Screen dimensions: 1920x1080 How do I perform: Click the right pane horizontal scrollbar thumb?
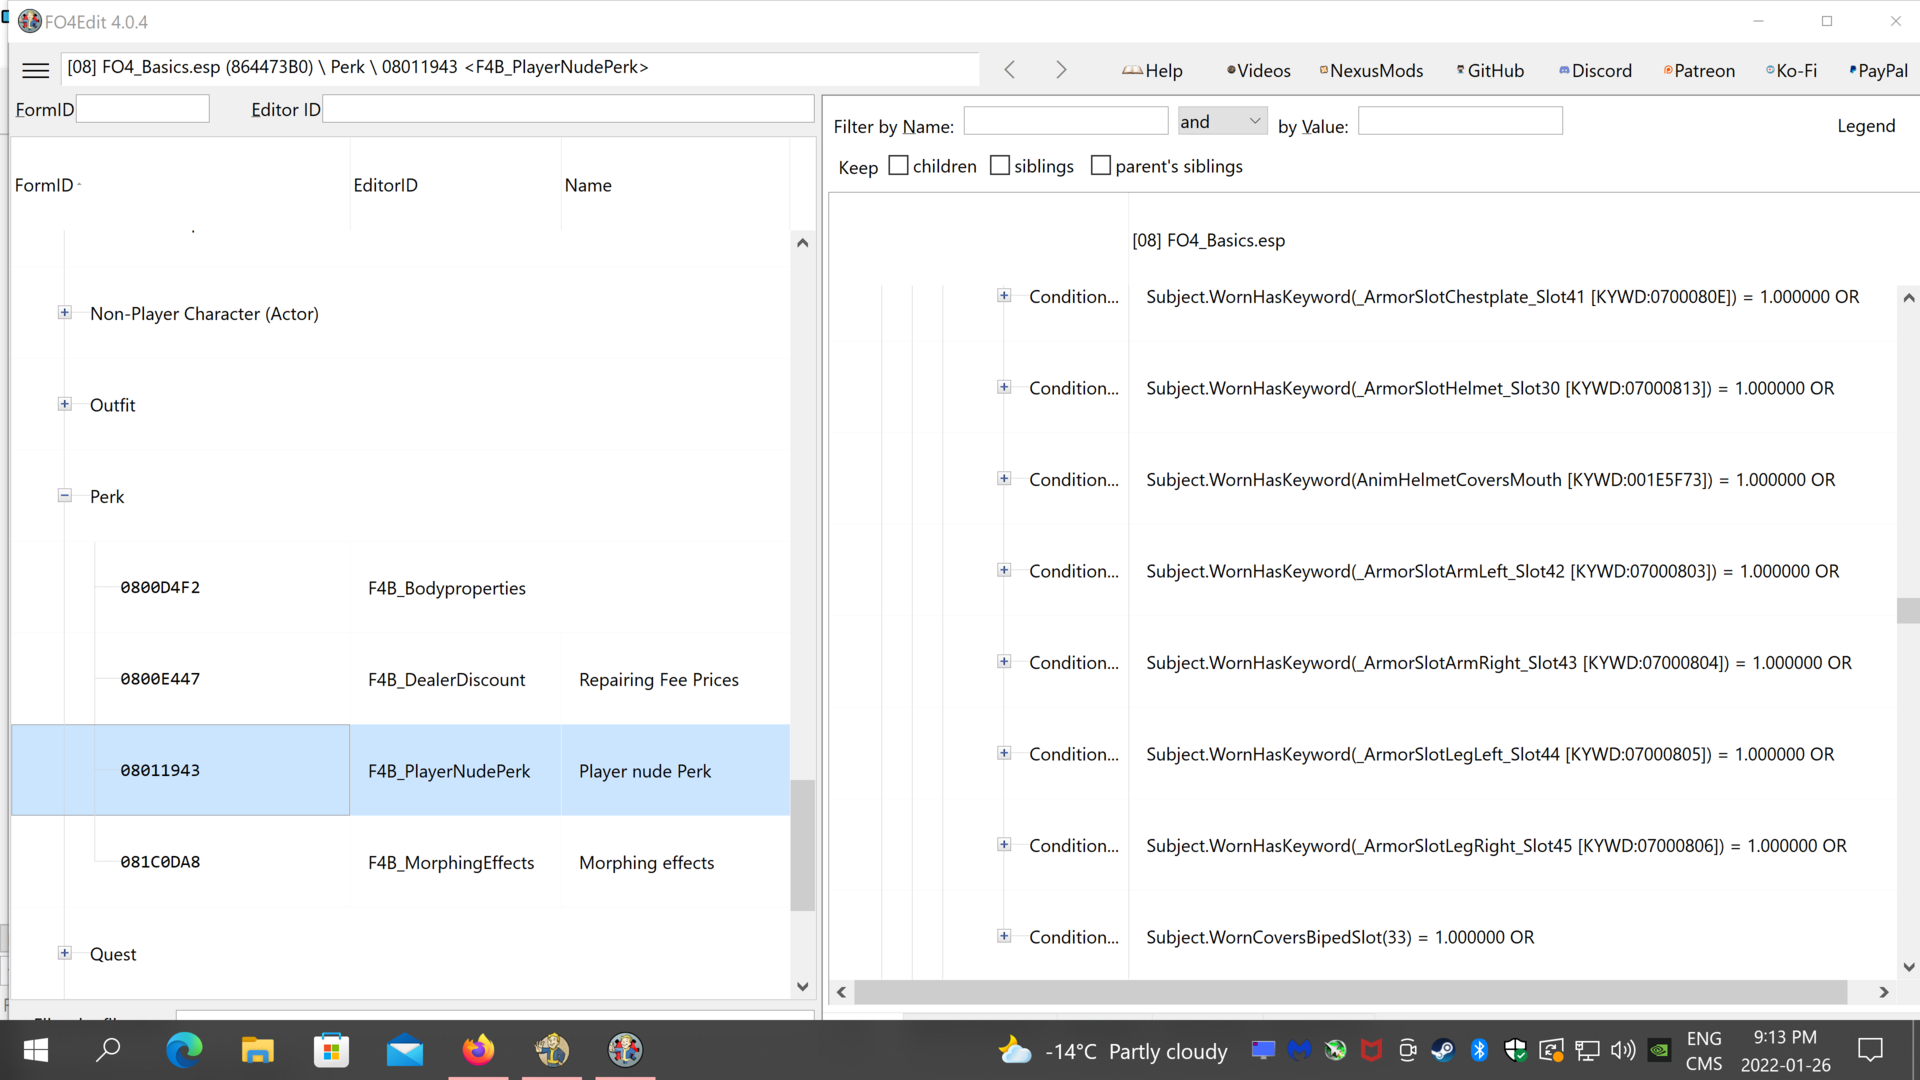click(x=1351, y=992)
